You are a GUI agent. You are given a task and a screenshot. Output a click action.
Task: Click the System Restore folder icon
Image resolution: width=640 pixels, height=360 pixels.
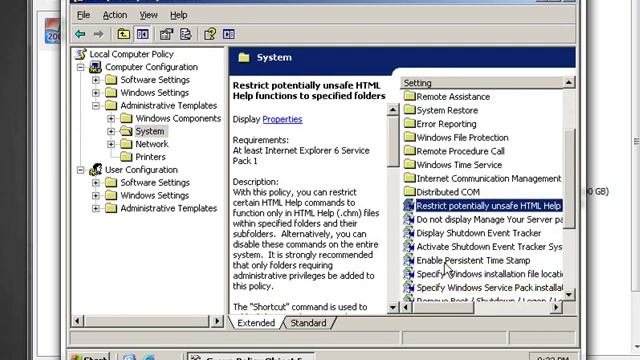point(409,110)
